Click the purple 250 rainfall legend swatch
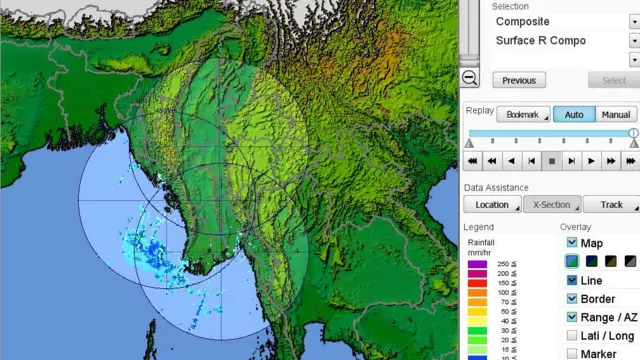The width and height of the screenshot is (640, 360). [477, 264]
